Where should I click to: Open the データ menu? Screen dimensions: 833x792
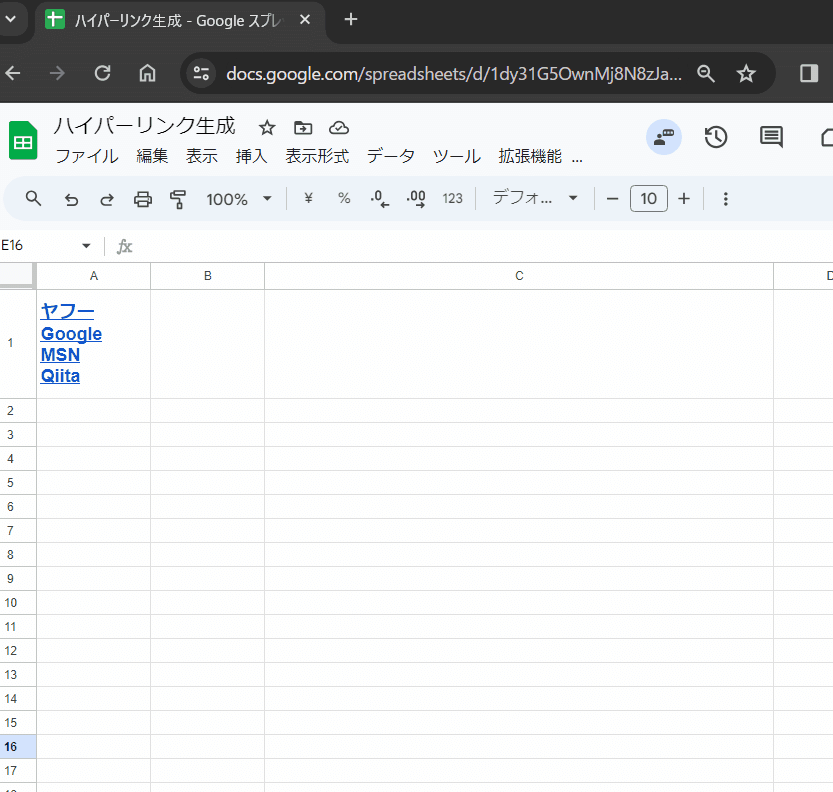click(x=390, y=156)
